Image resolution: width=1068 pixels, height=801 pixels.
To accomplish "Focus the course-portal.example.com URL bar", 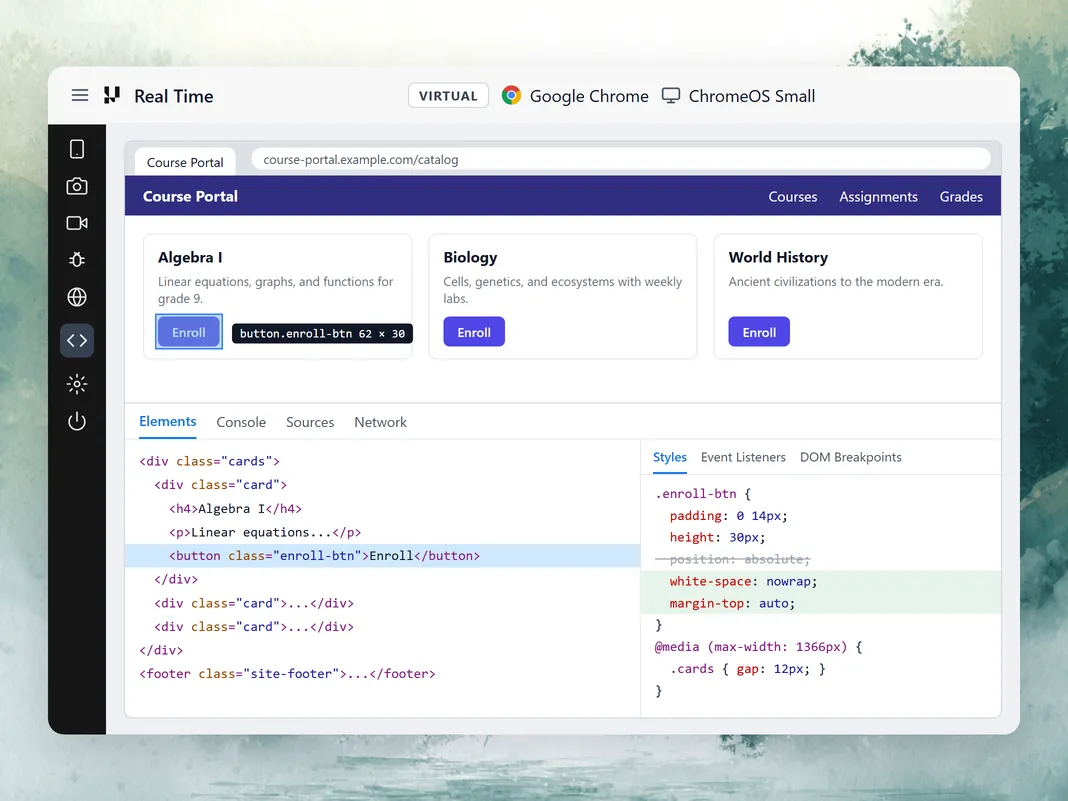I will click(621, 159).
